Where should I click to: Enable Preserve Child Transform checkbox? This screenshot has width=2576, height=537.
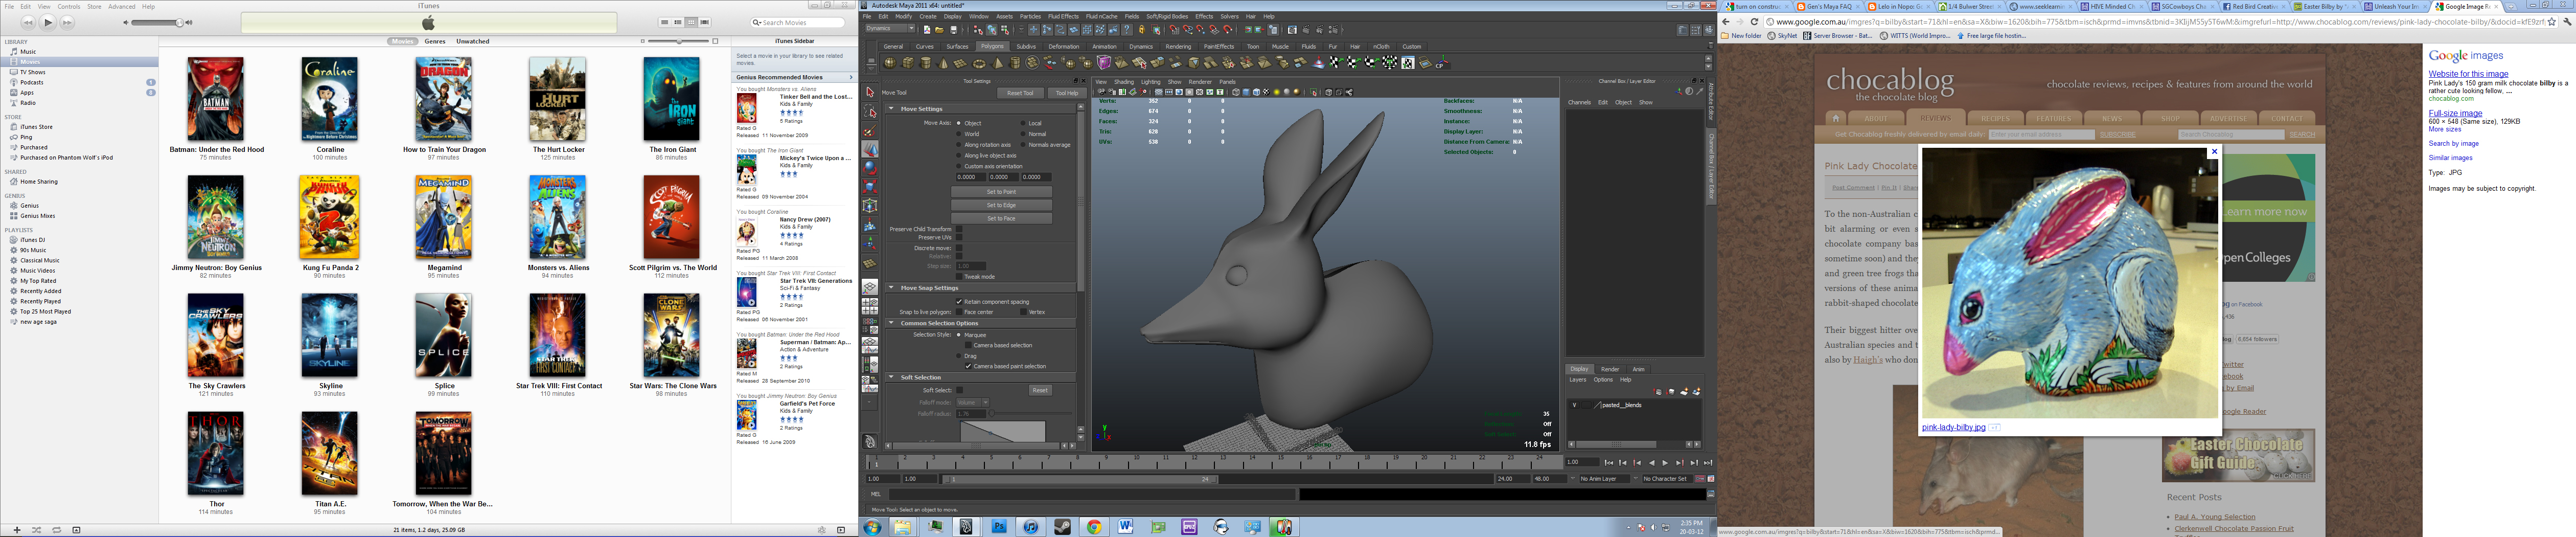coord(960,229)
